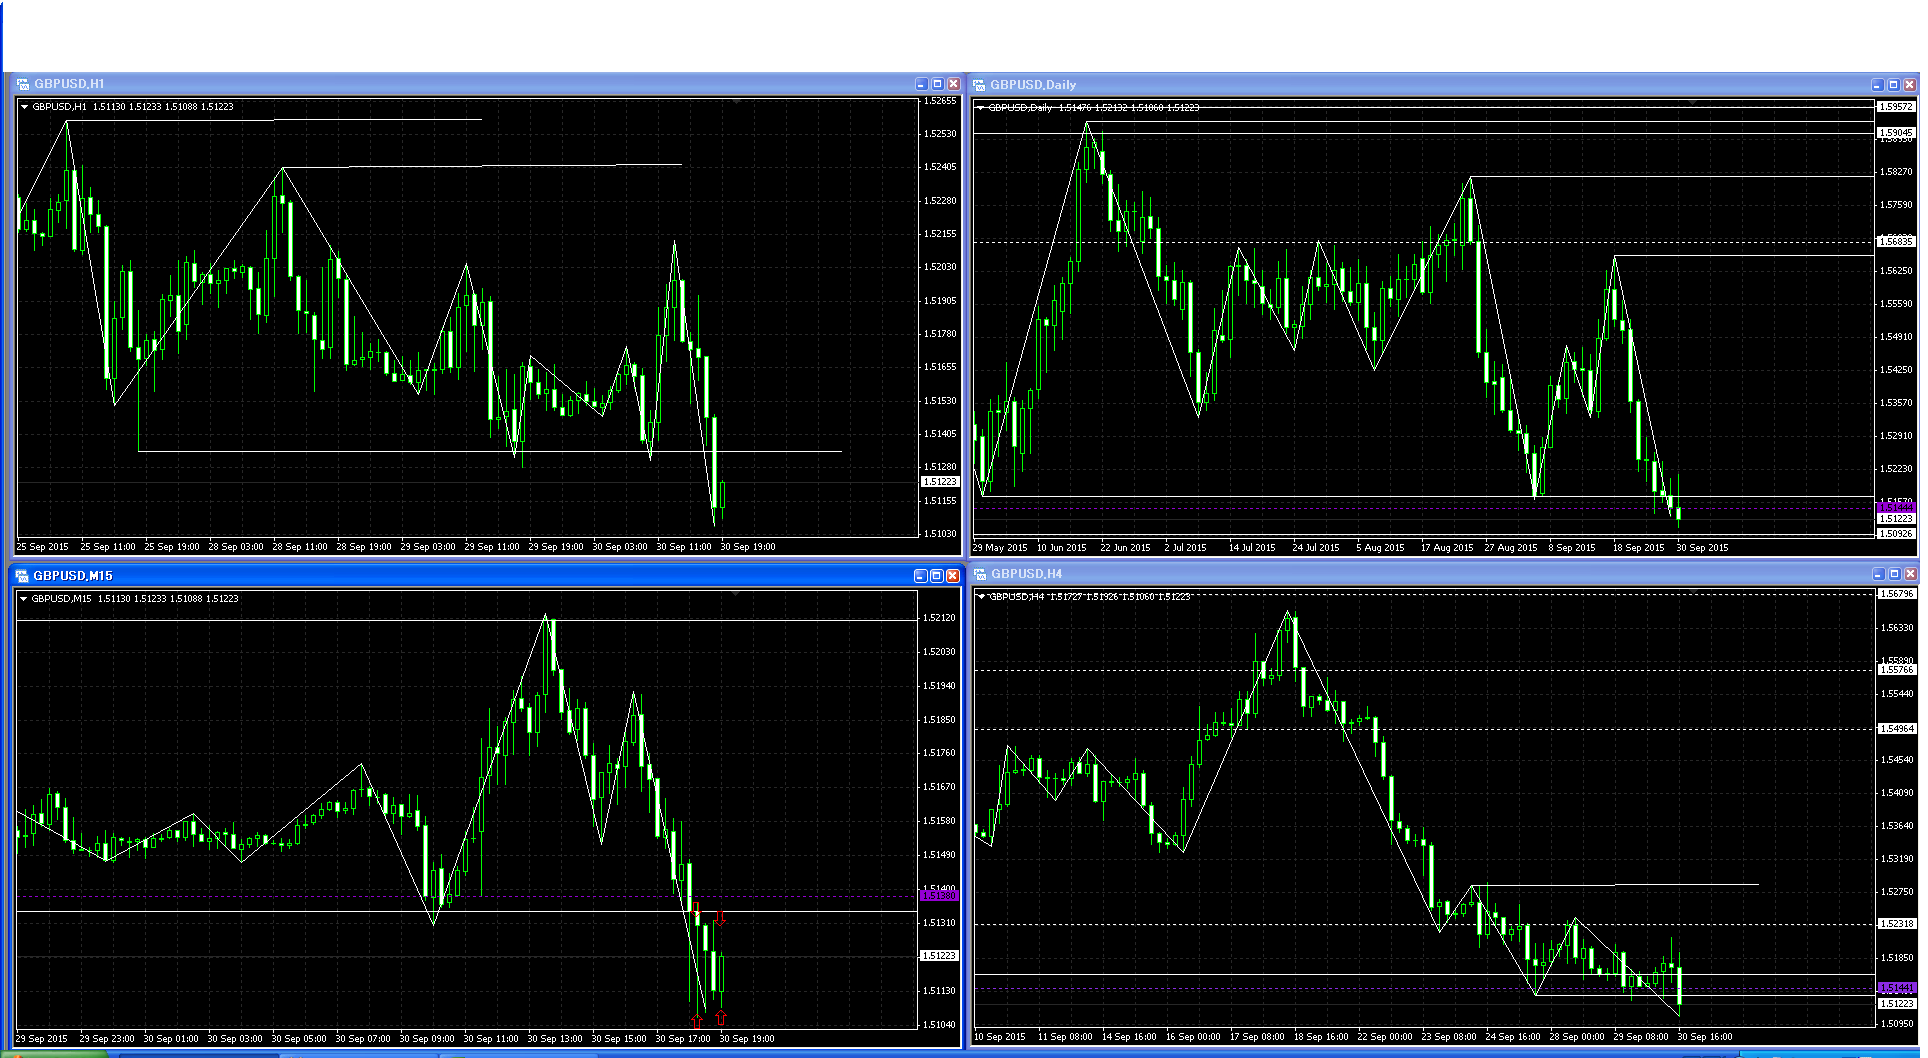Click the GBPUSD,H1 window chart icon
The width and height of the screenshot is (1928, 1058).
(23, 84)
